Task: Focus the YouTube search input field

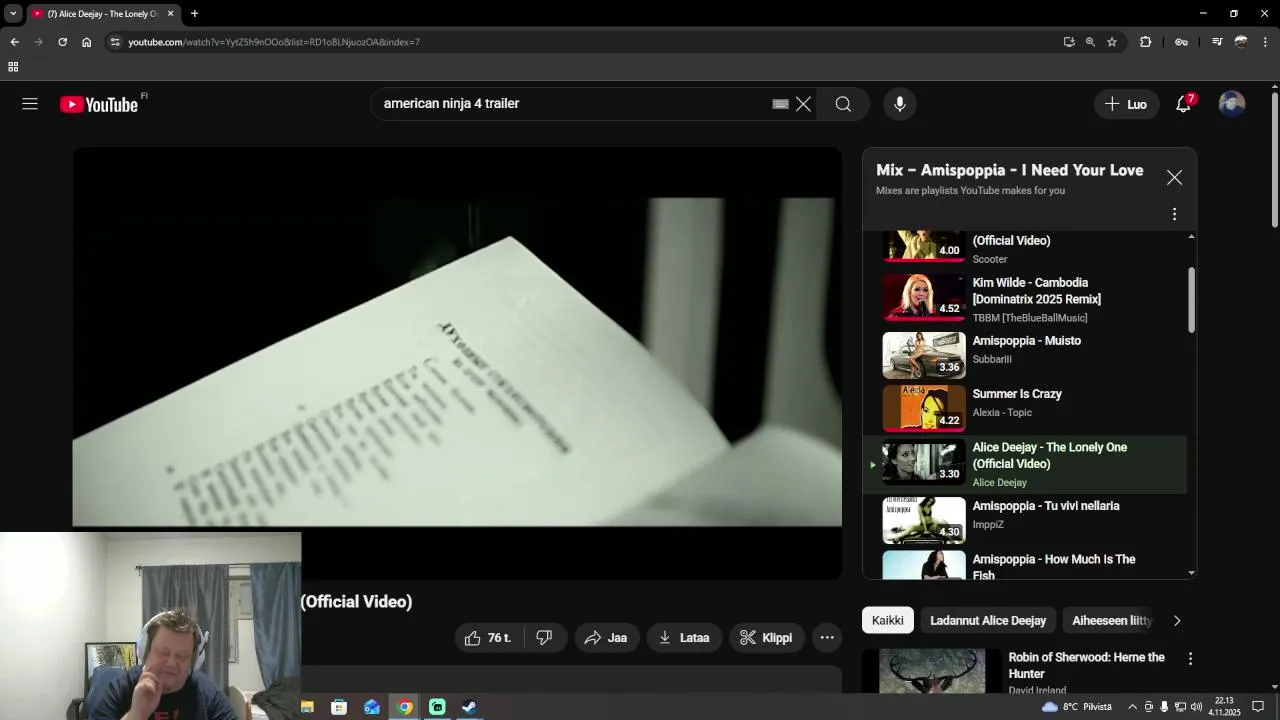Action: [x=575, y=104]
